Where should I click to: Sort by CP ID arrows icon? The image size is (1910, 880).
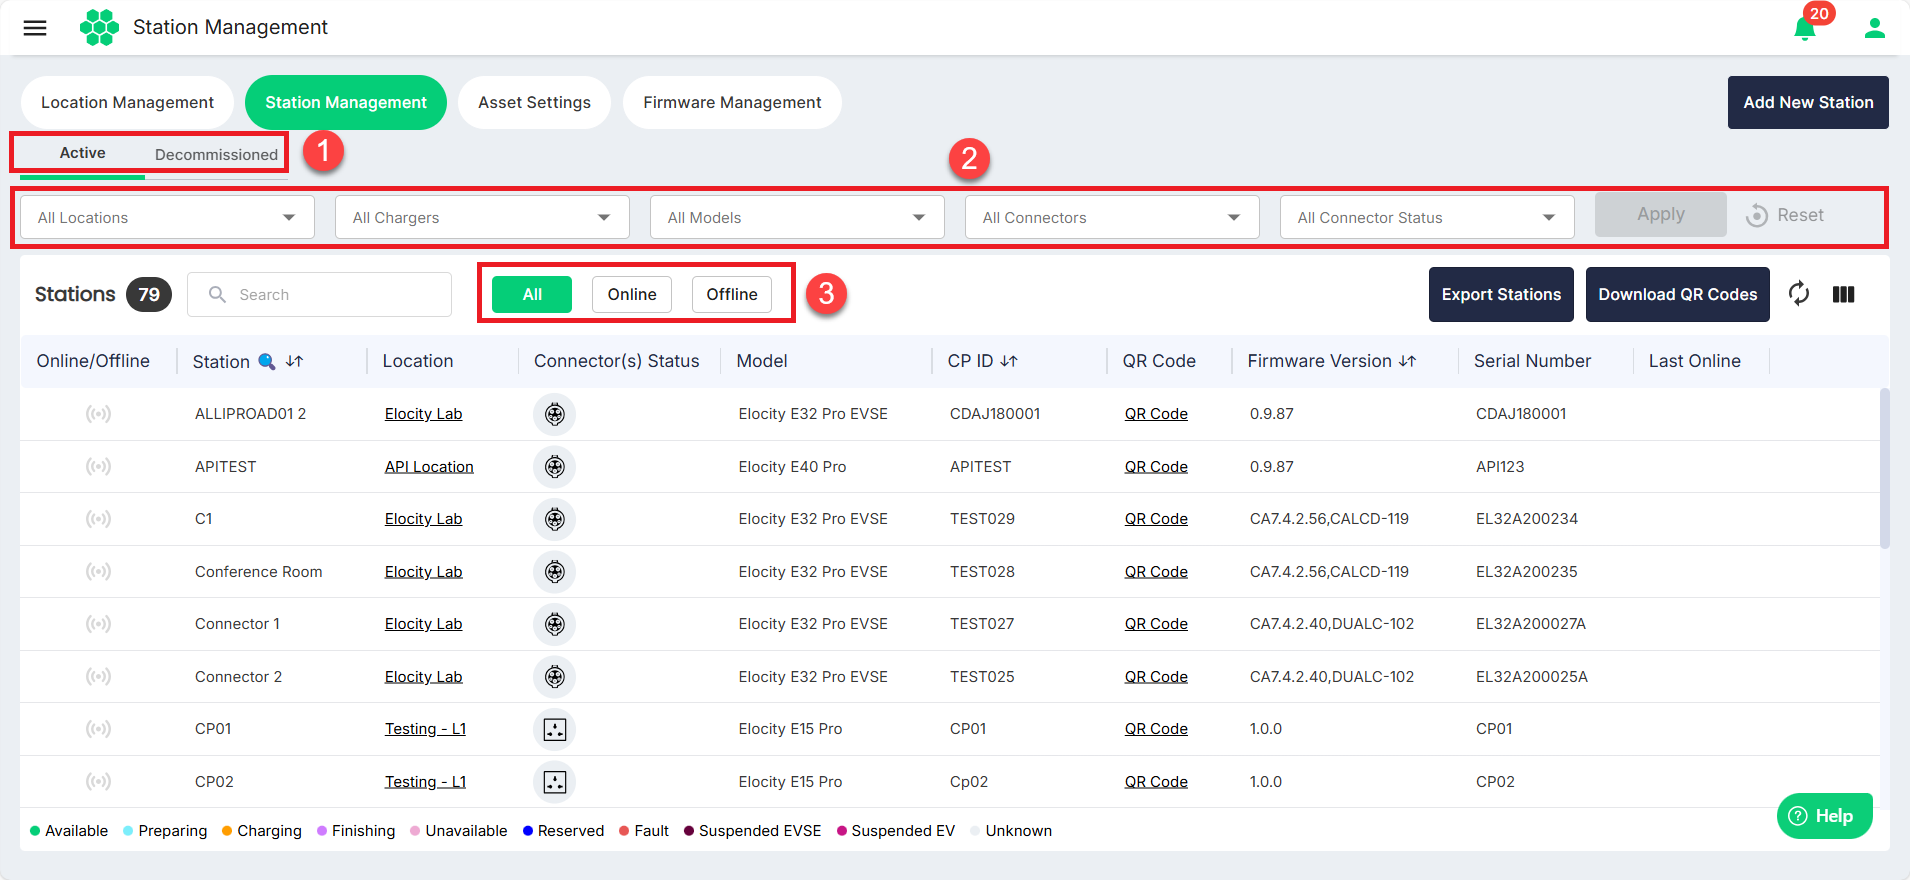tap(1008, 361)
